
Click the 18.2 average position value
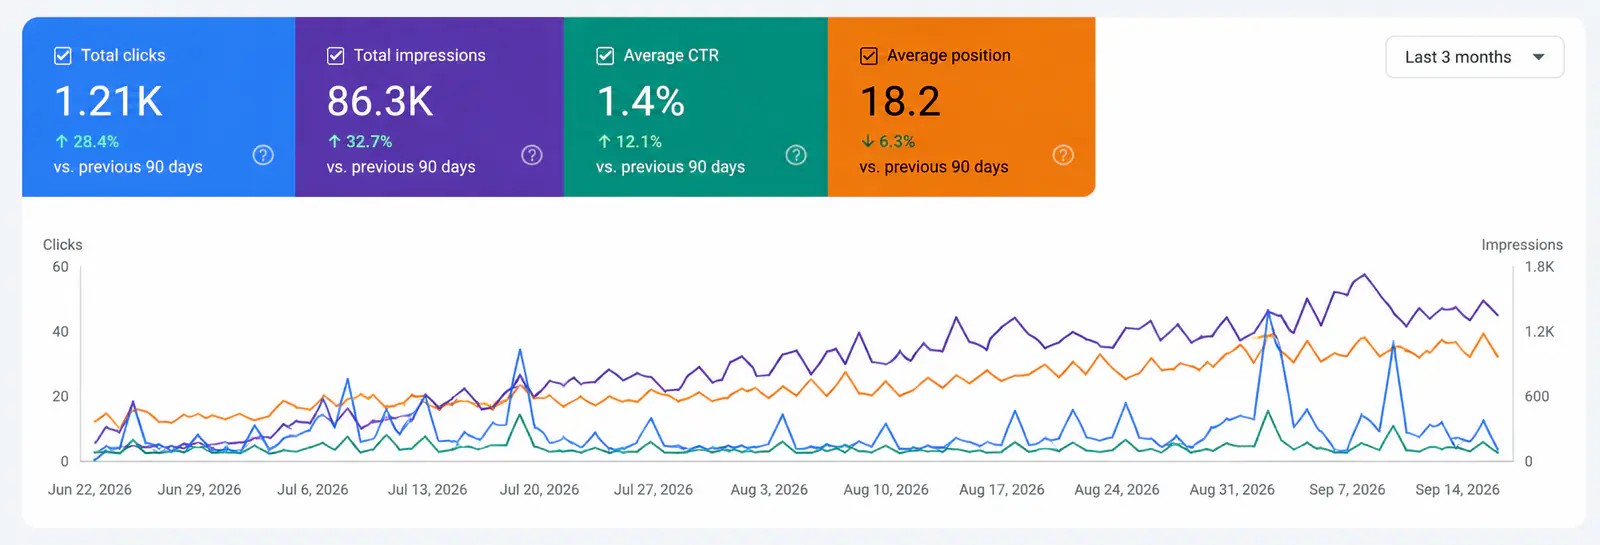tap(900, 101)
